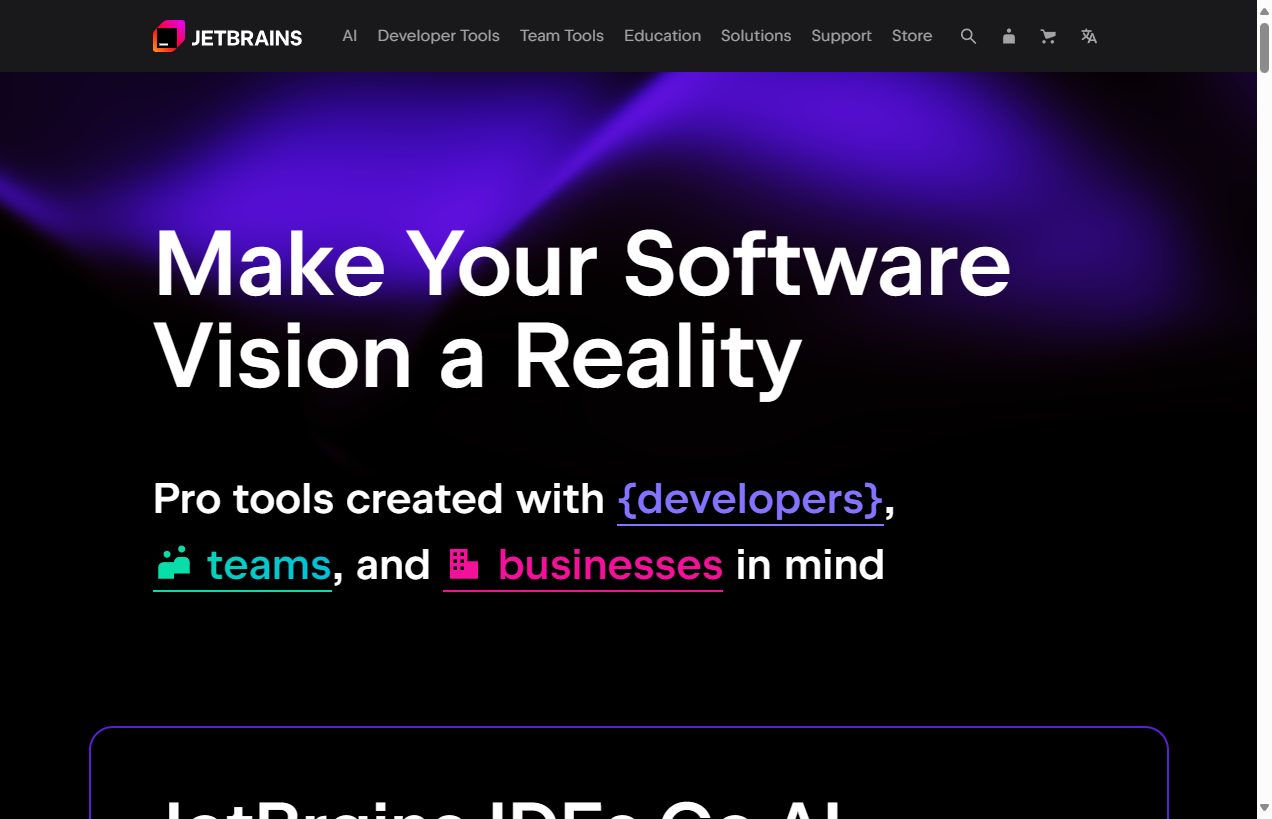Select Support from the navigation
The width and height of the screenshot is (1272, 819).
(841, 36)
